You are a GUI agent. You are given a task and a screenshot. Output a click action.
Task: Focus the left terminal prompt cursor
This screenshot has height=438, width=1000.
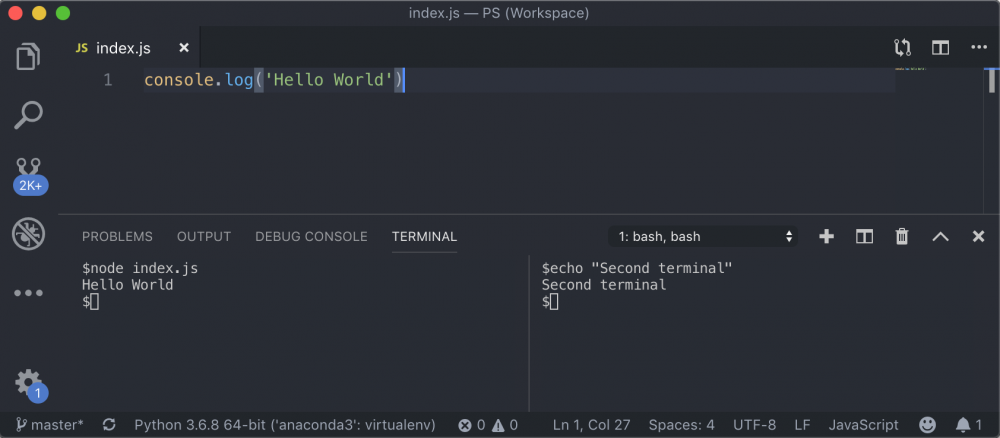point(94,302)
